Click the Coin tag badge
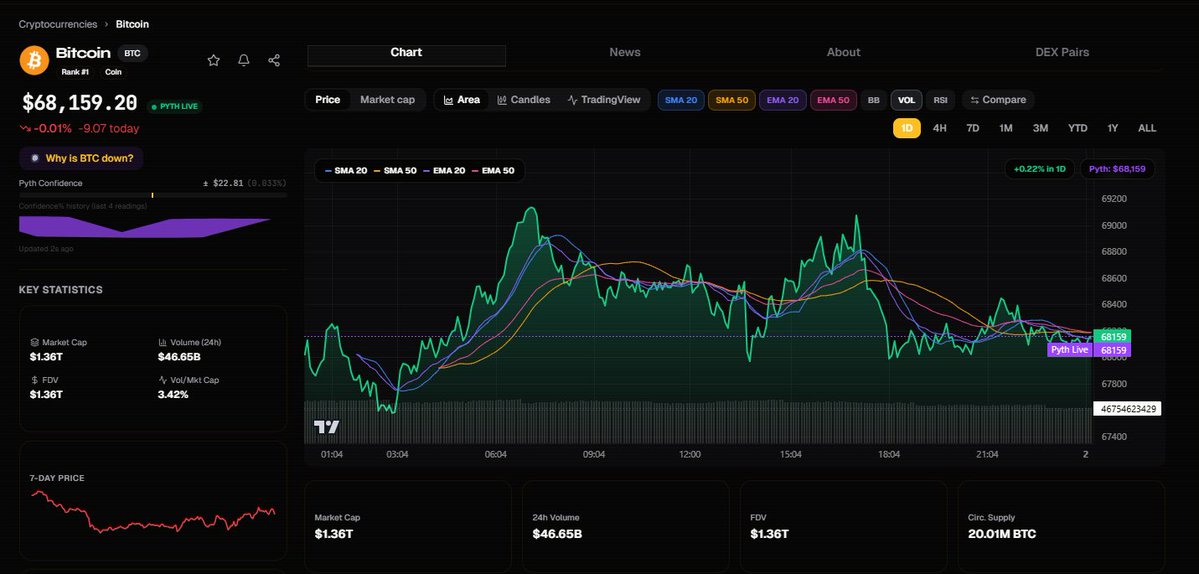This screenshot has height=574, width=1199. coord(113,72)
